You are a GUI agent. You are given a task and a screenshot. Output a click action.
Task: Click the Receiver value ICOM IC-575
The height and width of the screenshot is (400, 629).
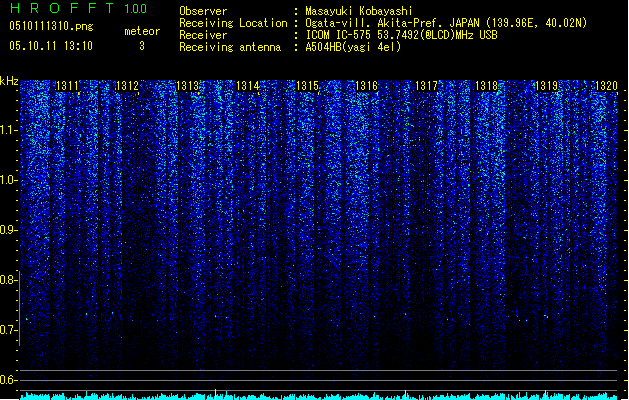click(338, 35)
